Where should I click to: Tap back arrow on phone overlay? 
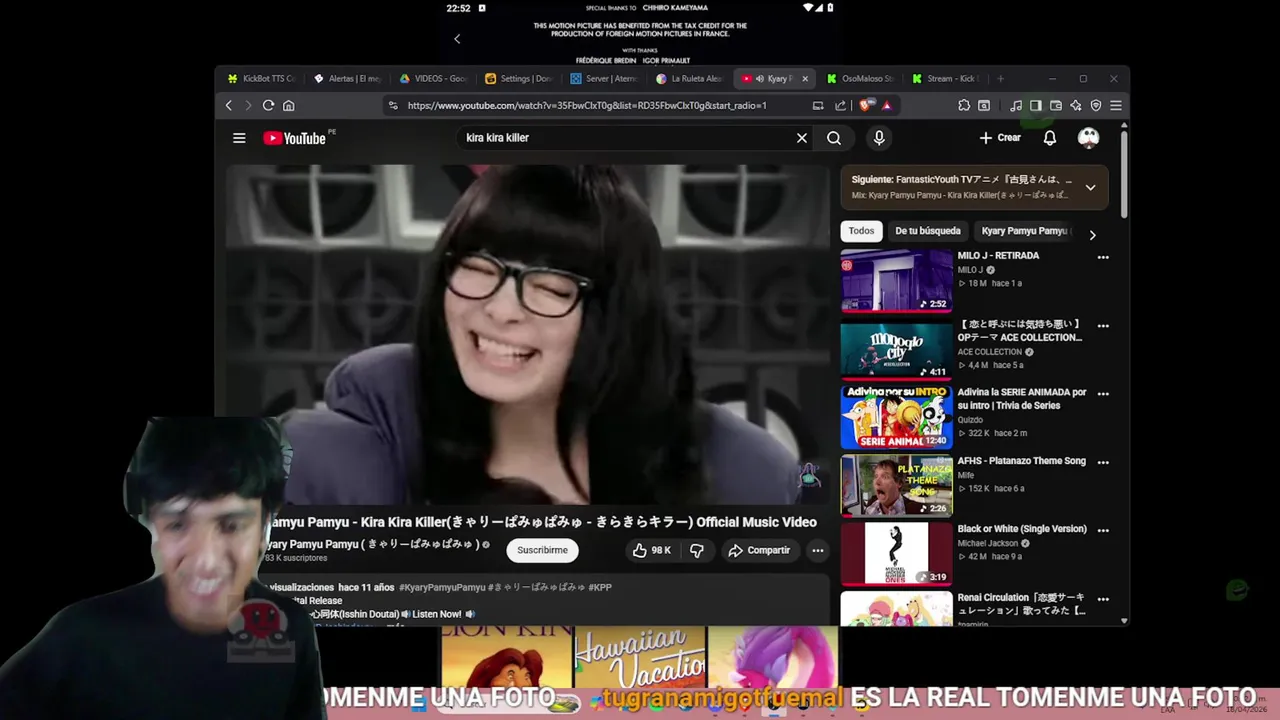click(457, 39)
